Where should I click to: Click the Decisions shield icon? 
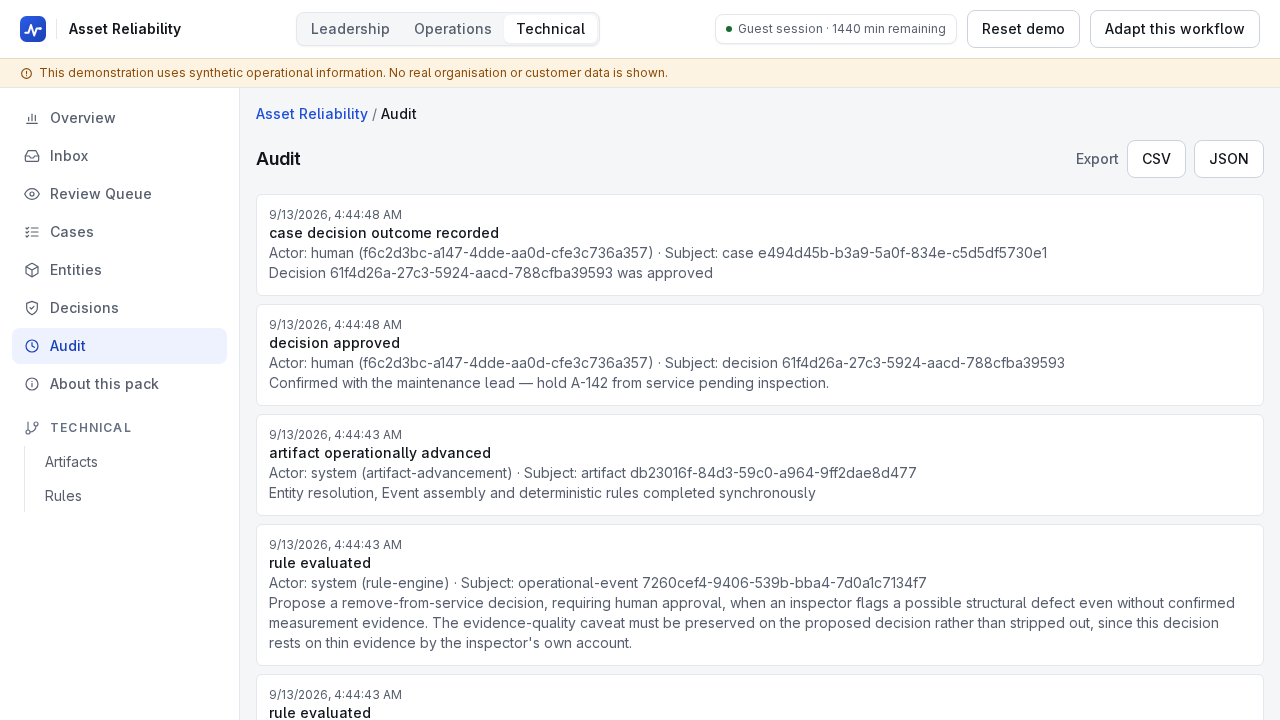point(32,308)
